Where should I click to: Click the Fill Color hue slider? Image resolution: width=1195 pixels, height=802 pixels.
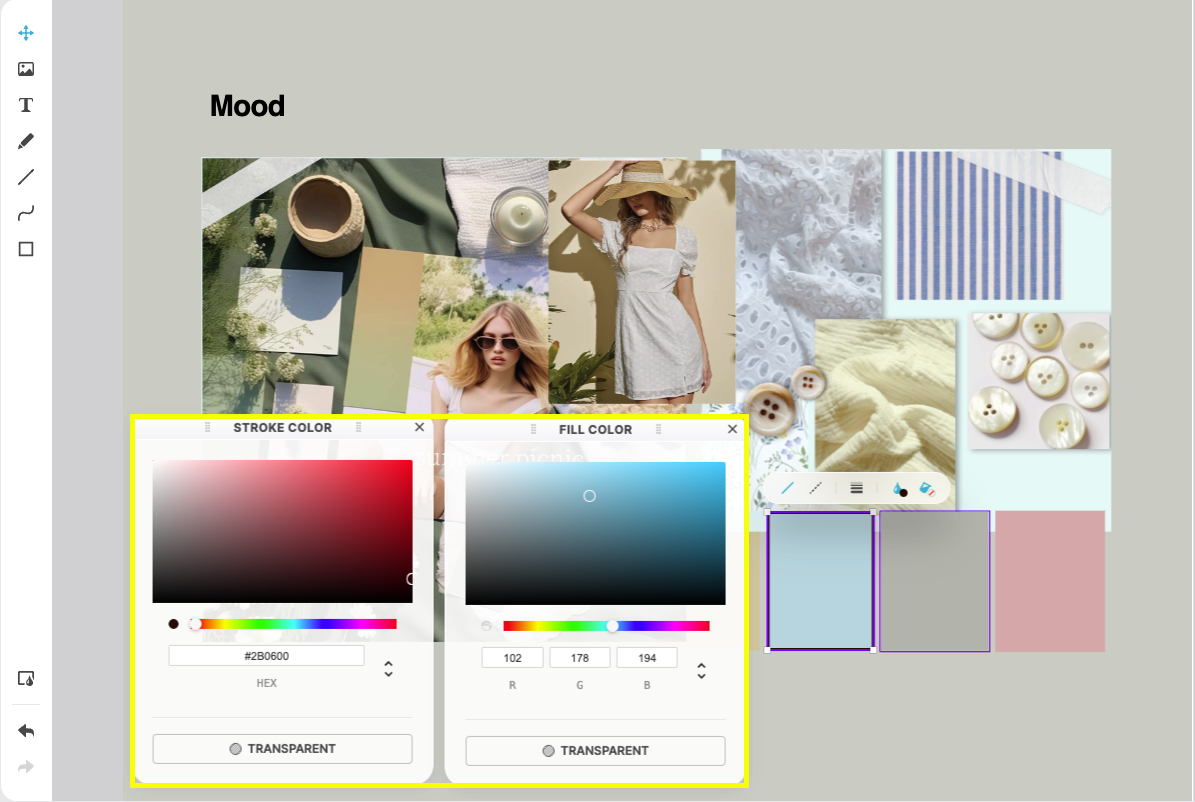(607, 626)
